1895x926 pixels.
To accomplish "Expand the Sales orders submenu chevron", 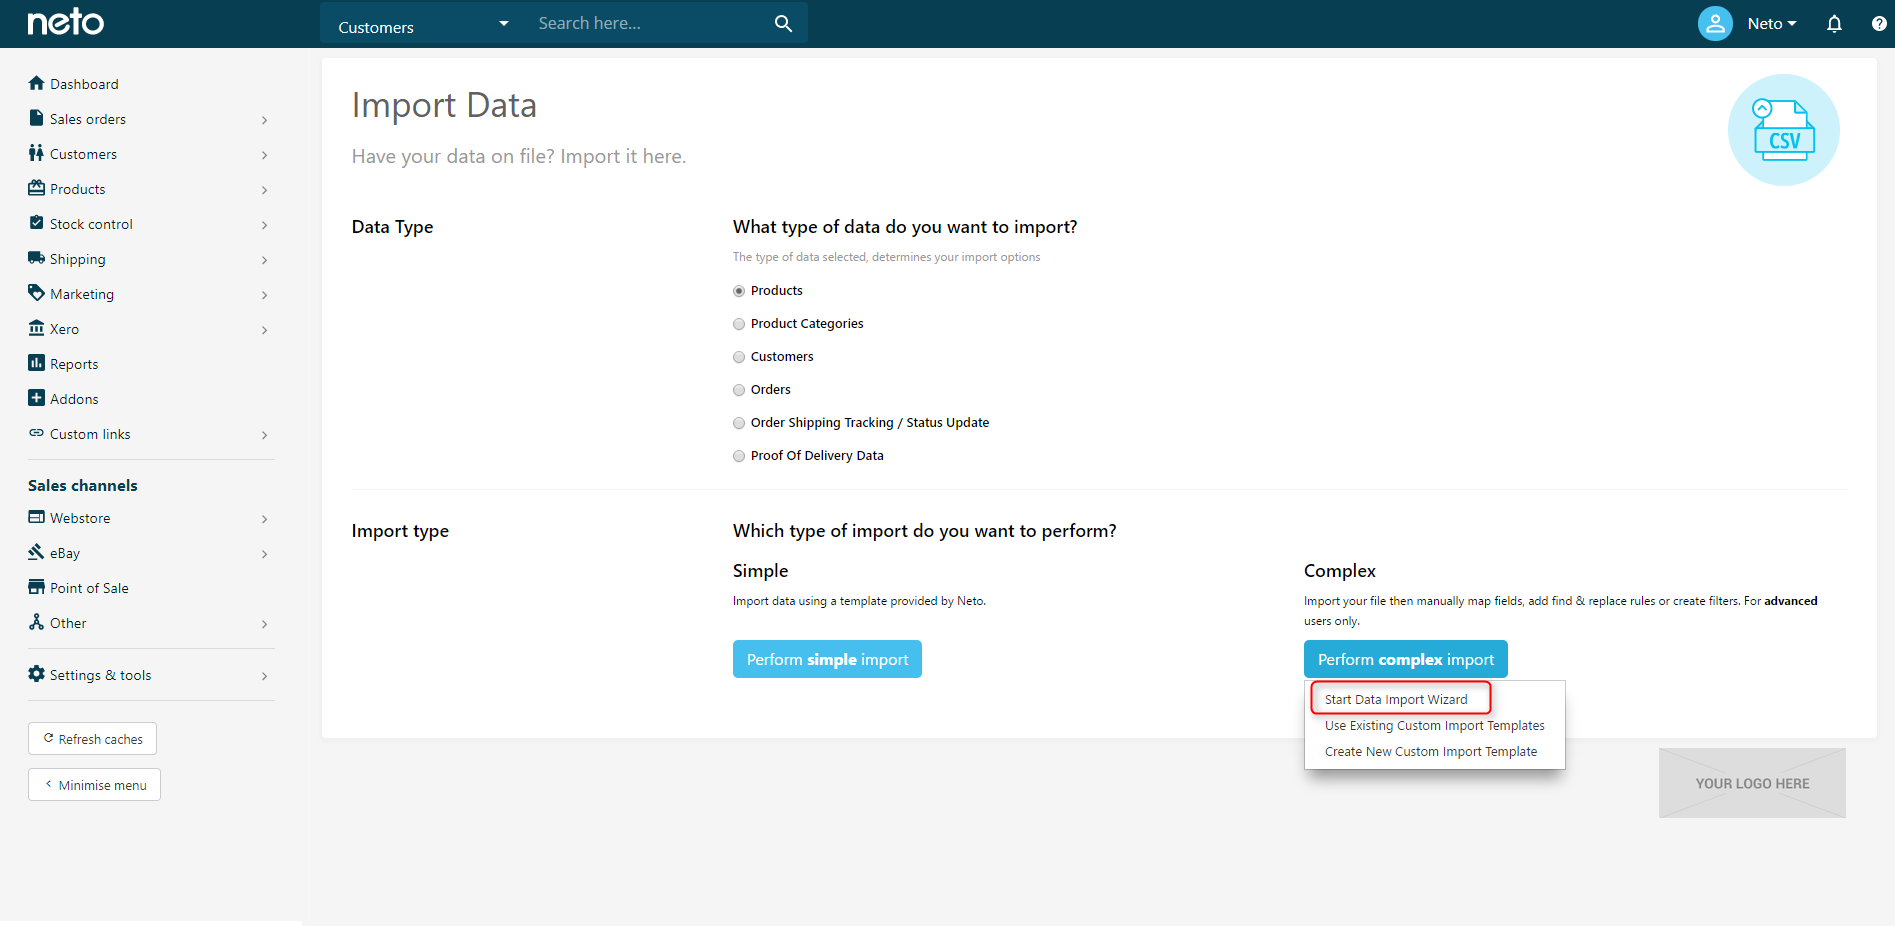I will [x=264, y=120].
